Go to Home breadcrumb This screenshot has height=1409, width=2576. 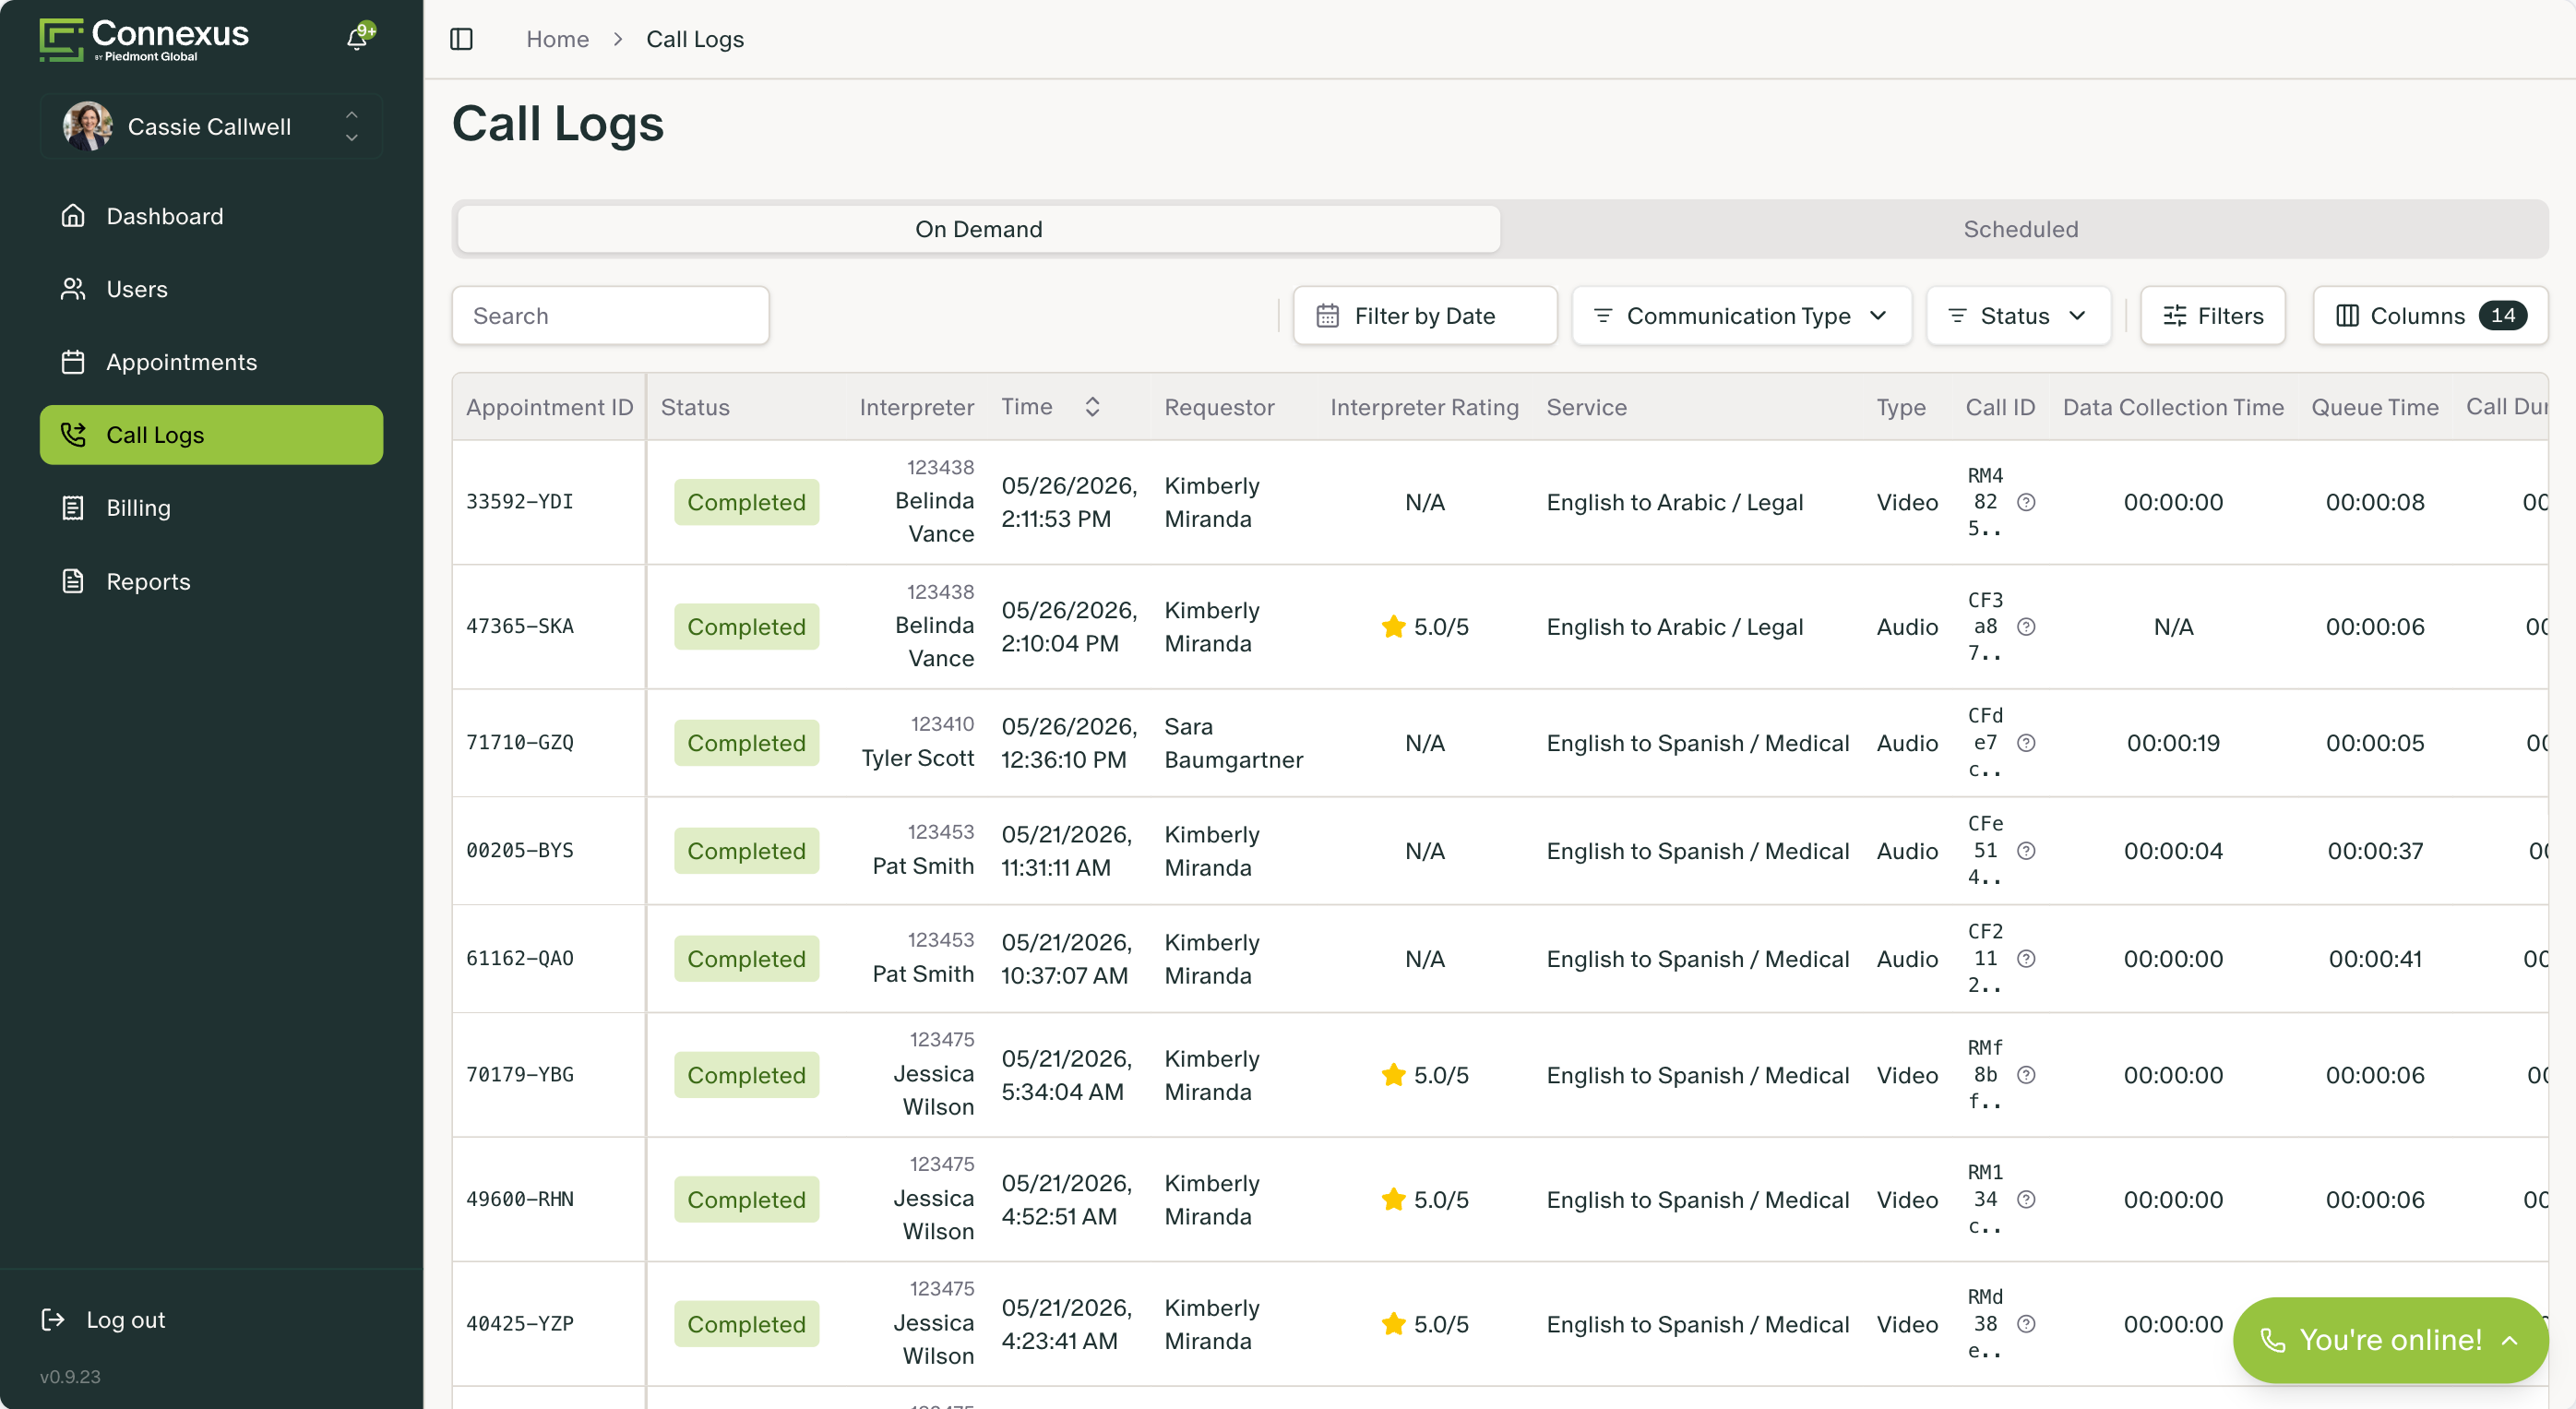[557, 39]
